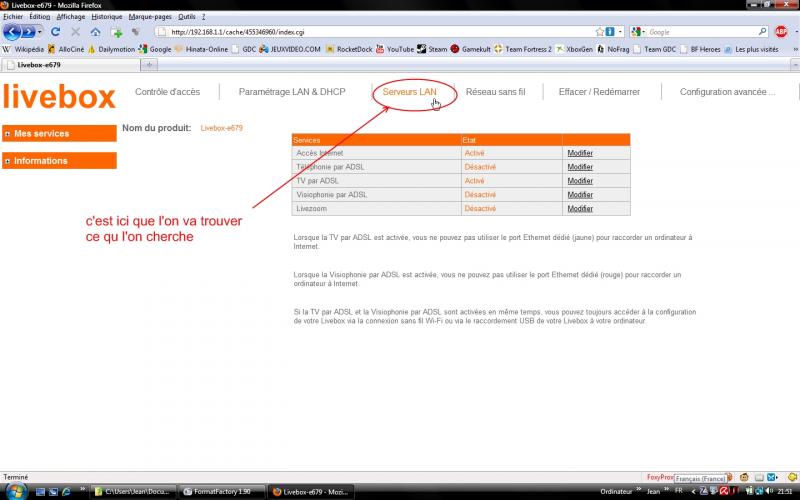Screen dimensions: 800x500
Task: Go forward with the Forward arrow button
Action: 28,32
